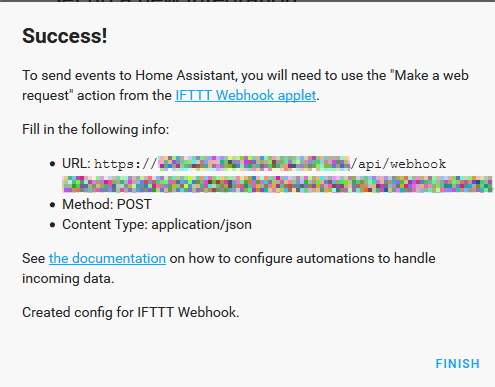Click the bullet beside Method: POST
The height and width of the screenshot is (387, 495).
point(52,205)
